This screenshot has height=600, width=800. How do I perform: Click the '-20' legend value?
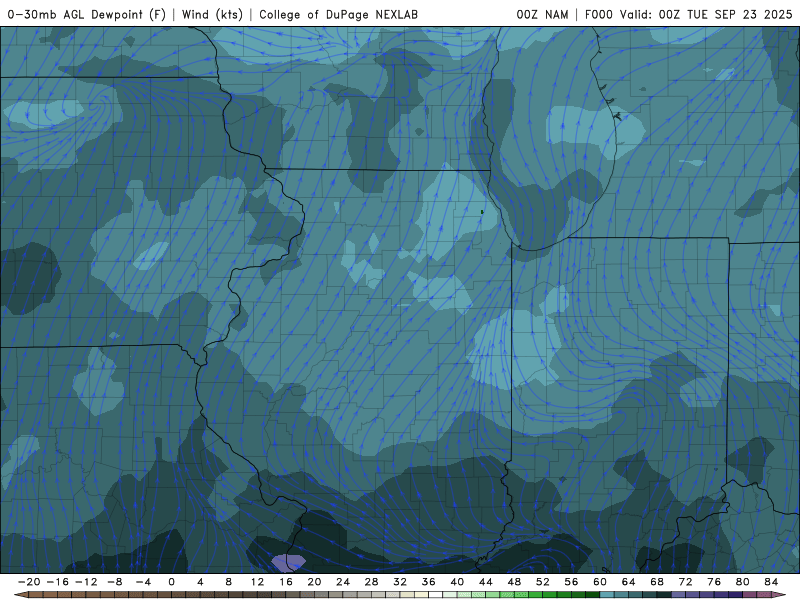(x=29, y=582)
